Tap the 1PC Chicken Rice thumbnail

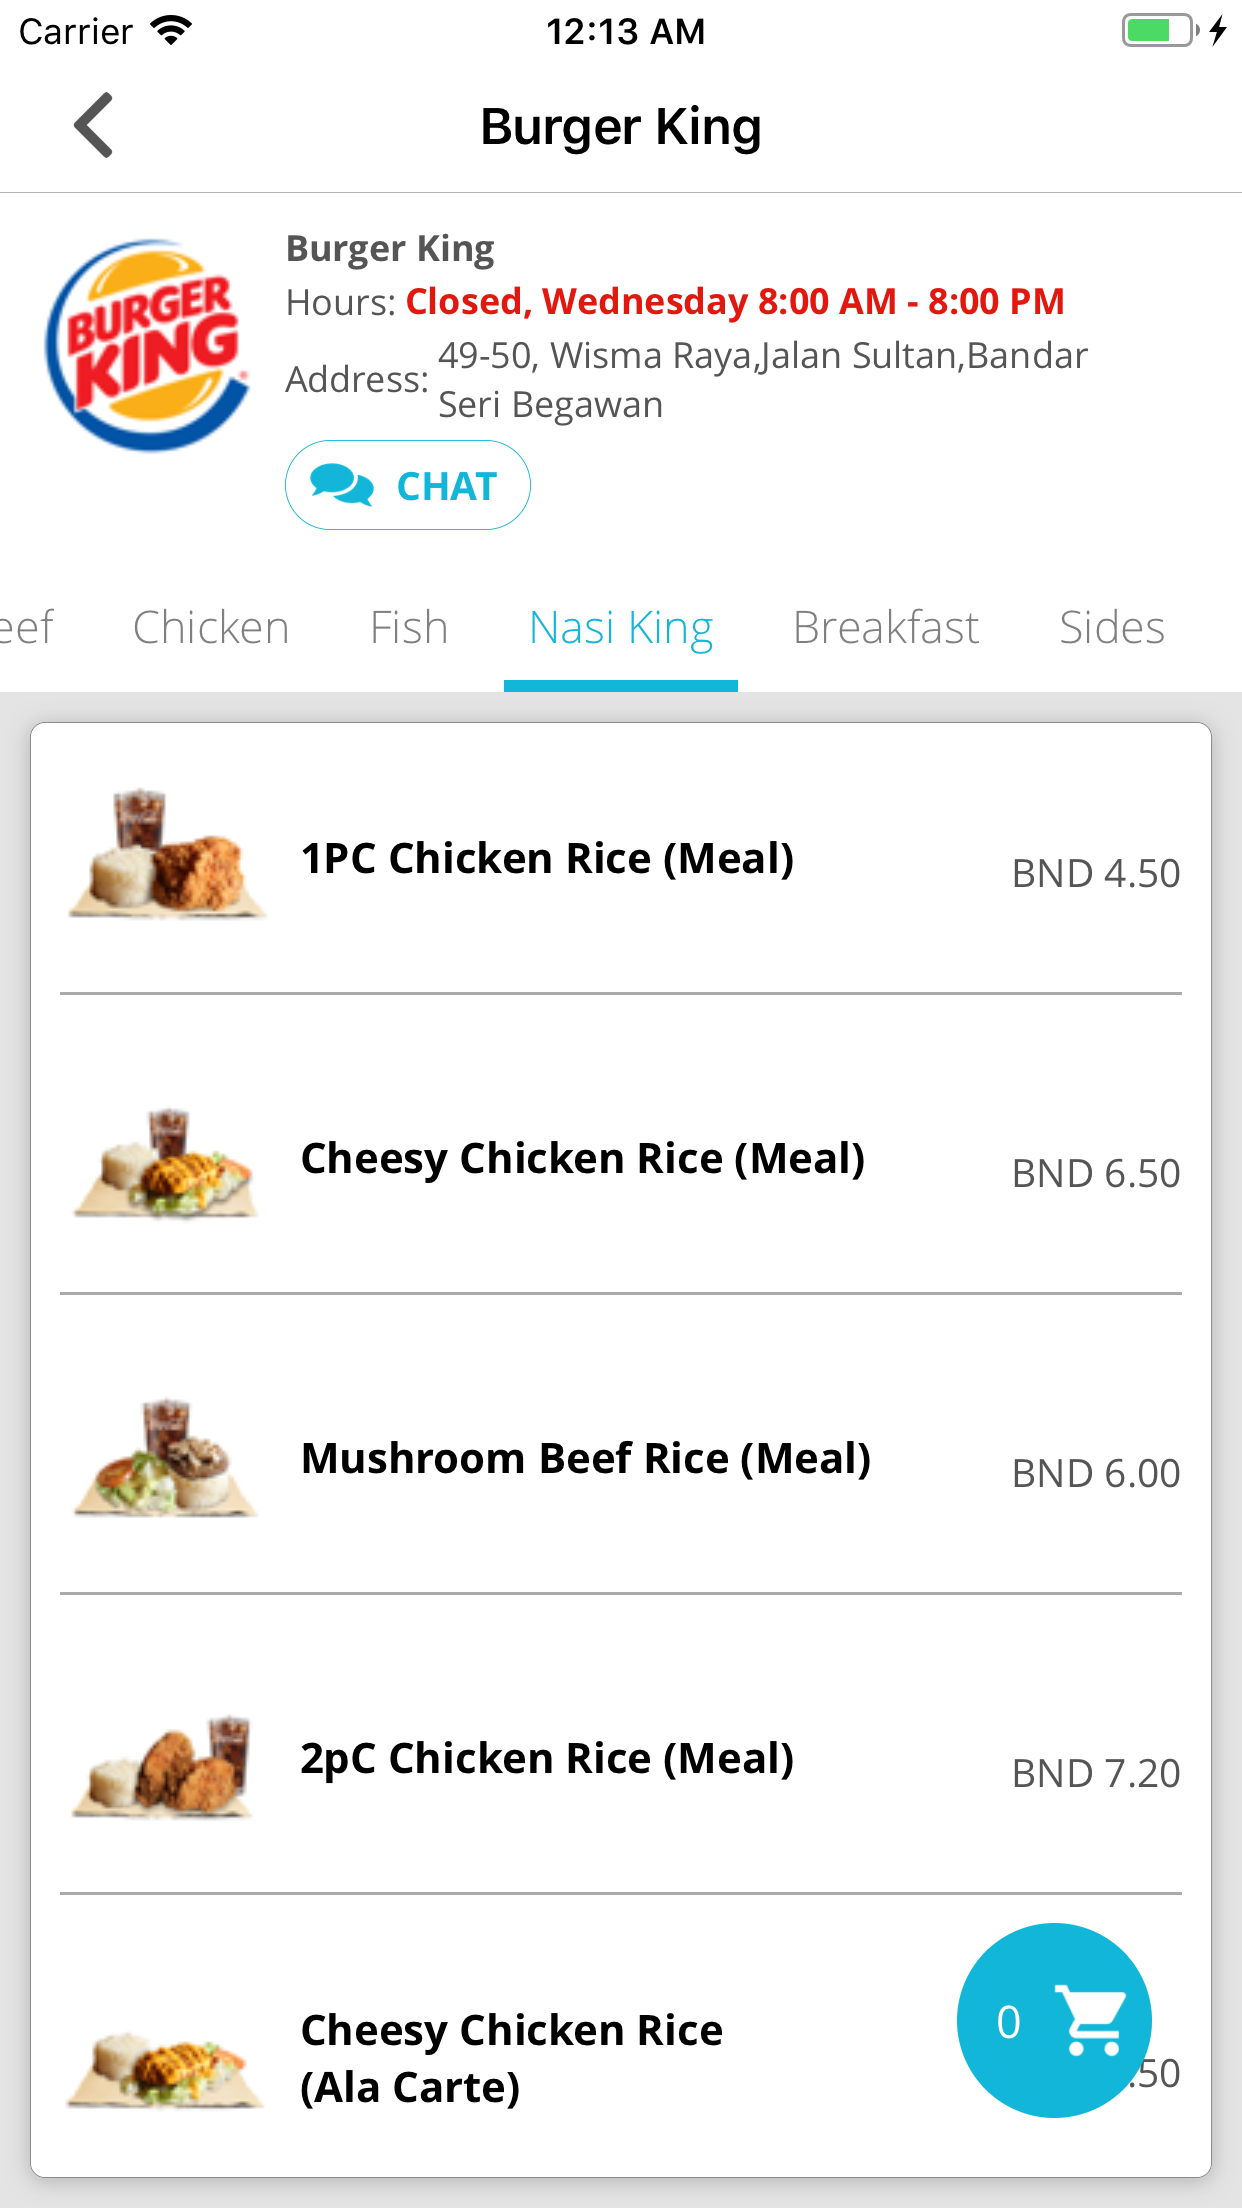tap(167, 855)
